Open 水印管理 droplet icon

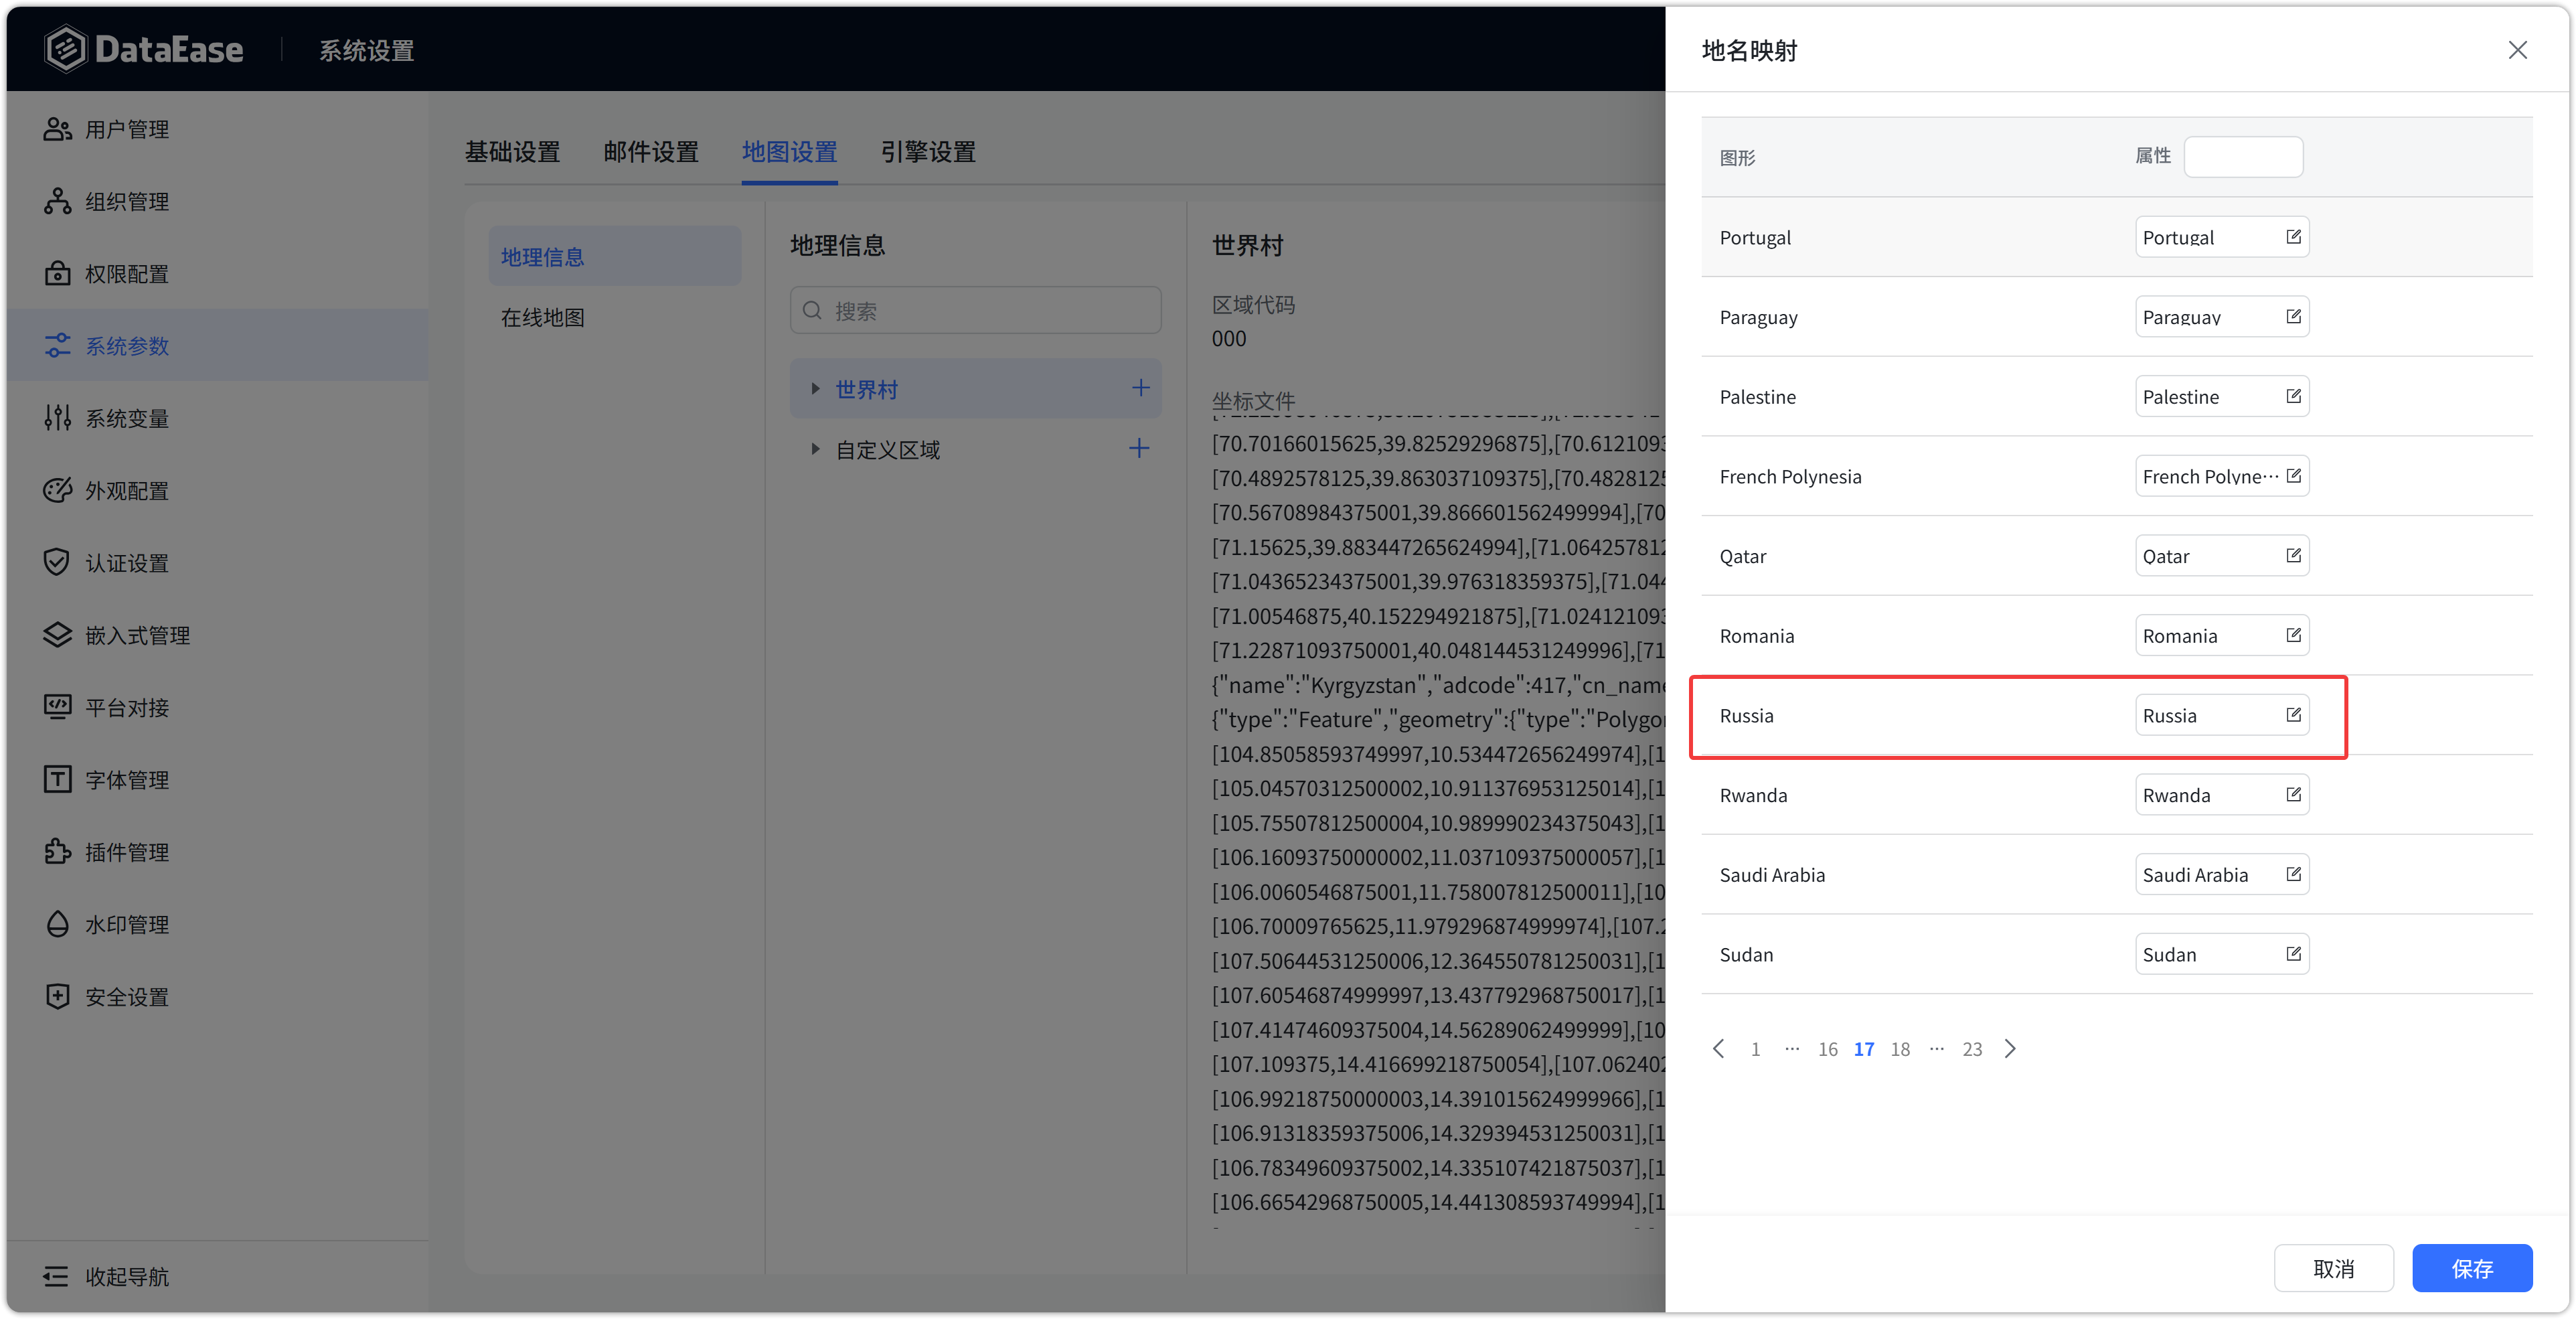point(57,924)
